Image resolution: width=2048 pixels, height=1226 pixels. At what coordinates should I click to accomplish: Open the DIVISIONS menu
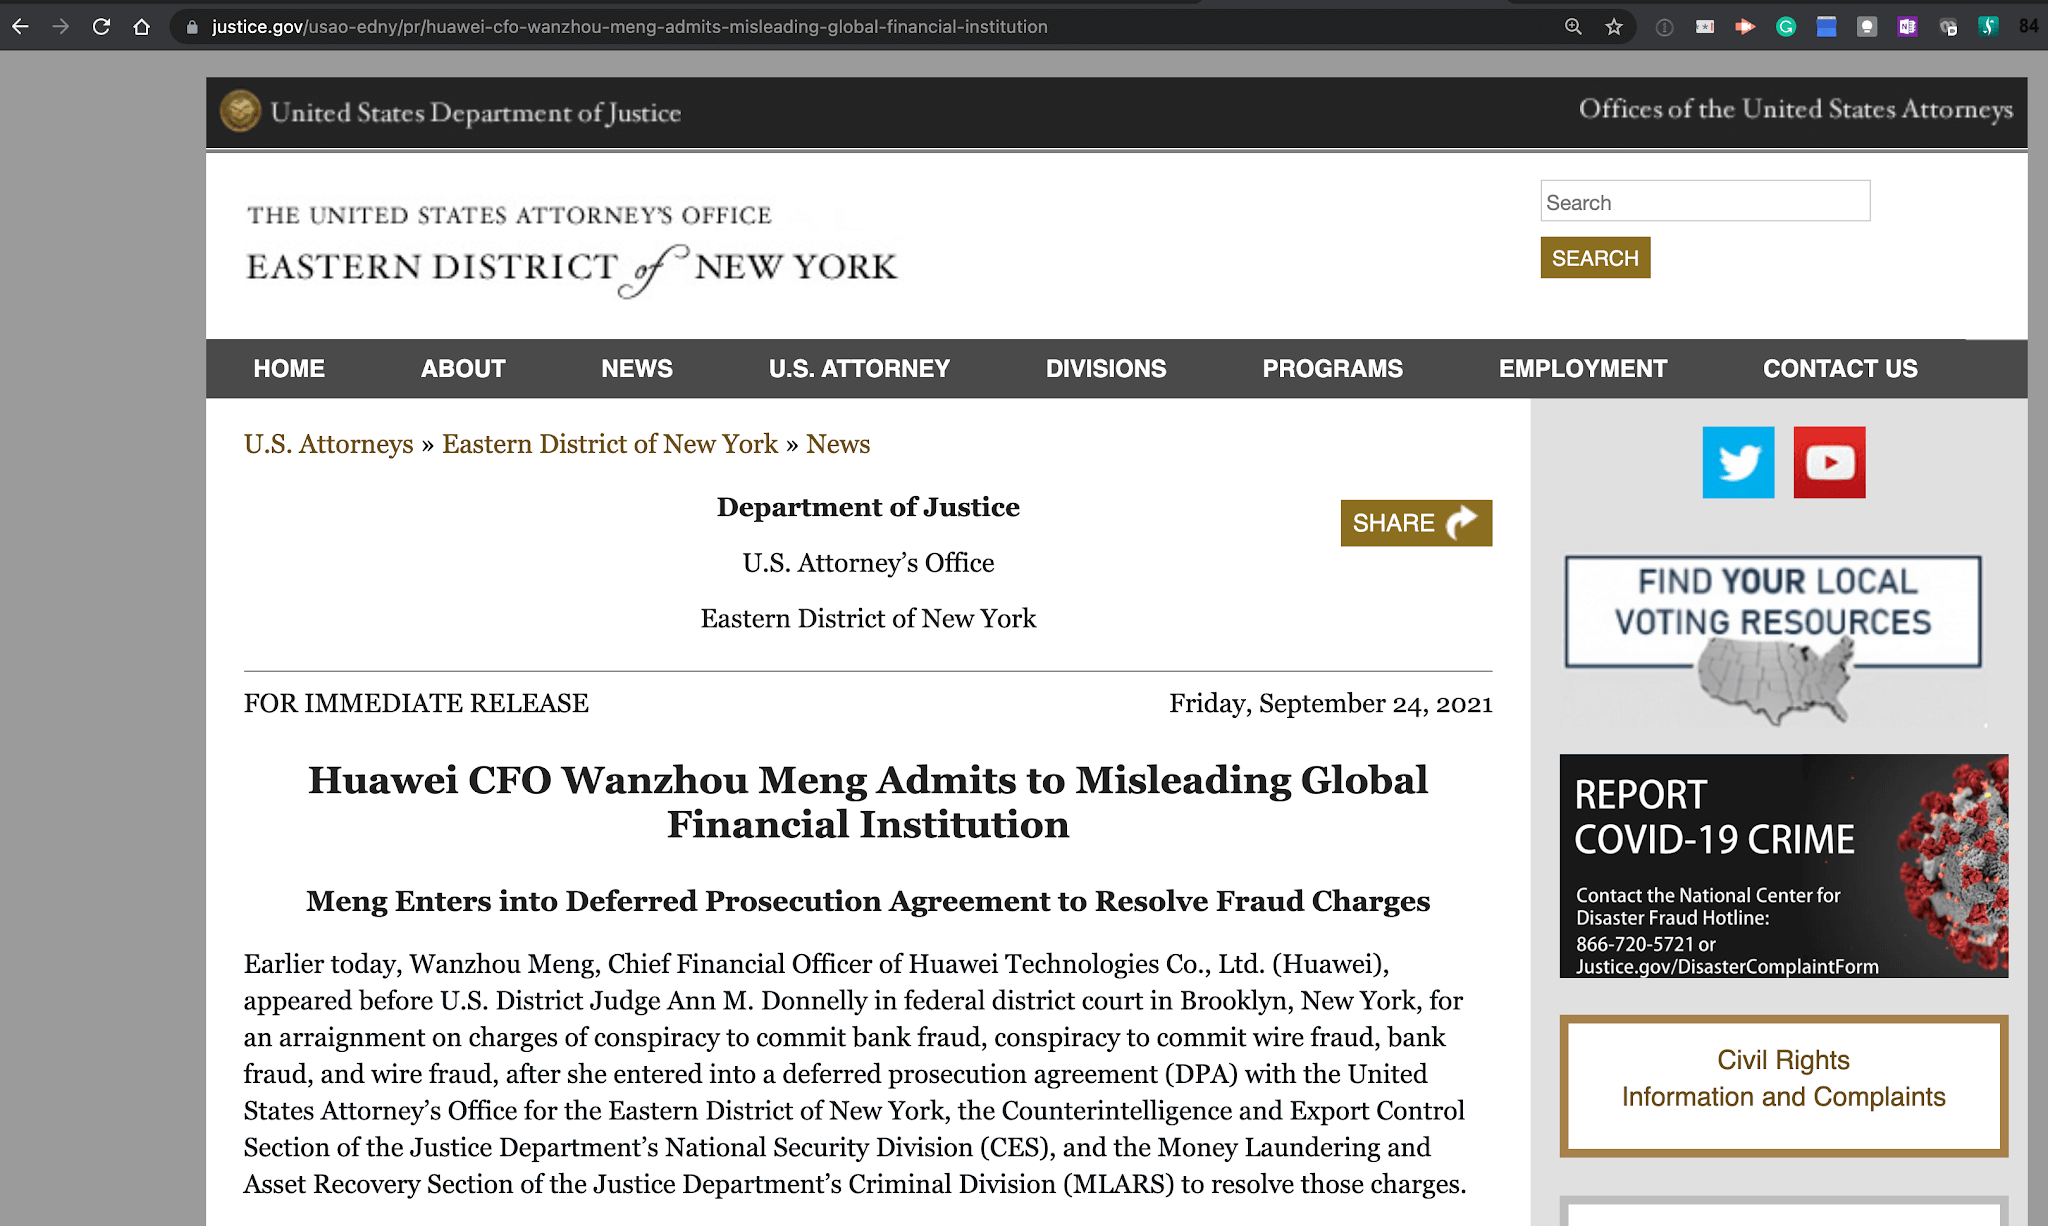1105,368
